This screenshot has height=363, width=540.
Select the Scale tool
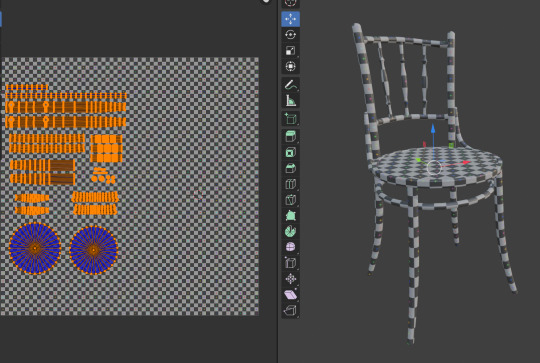click(x=290, y=51)
